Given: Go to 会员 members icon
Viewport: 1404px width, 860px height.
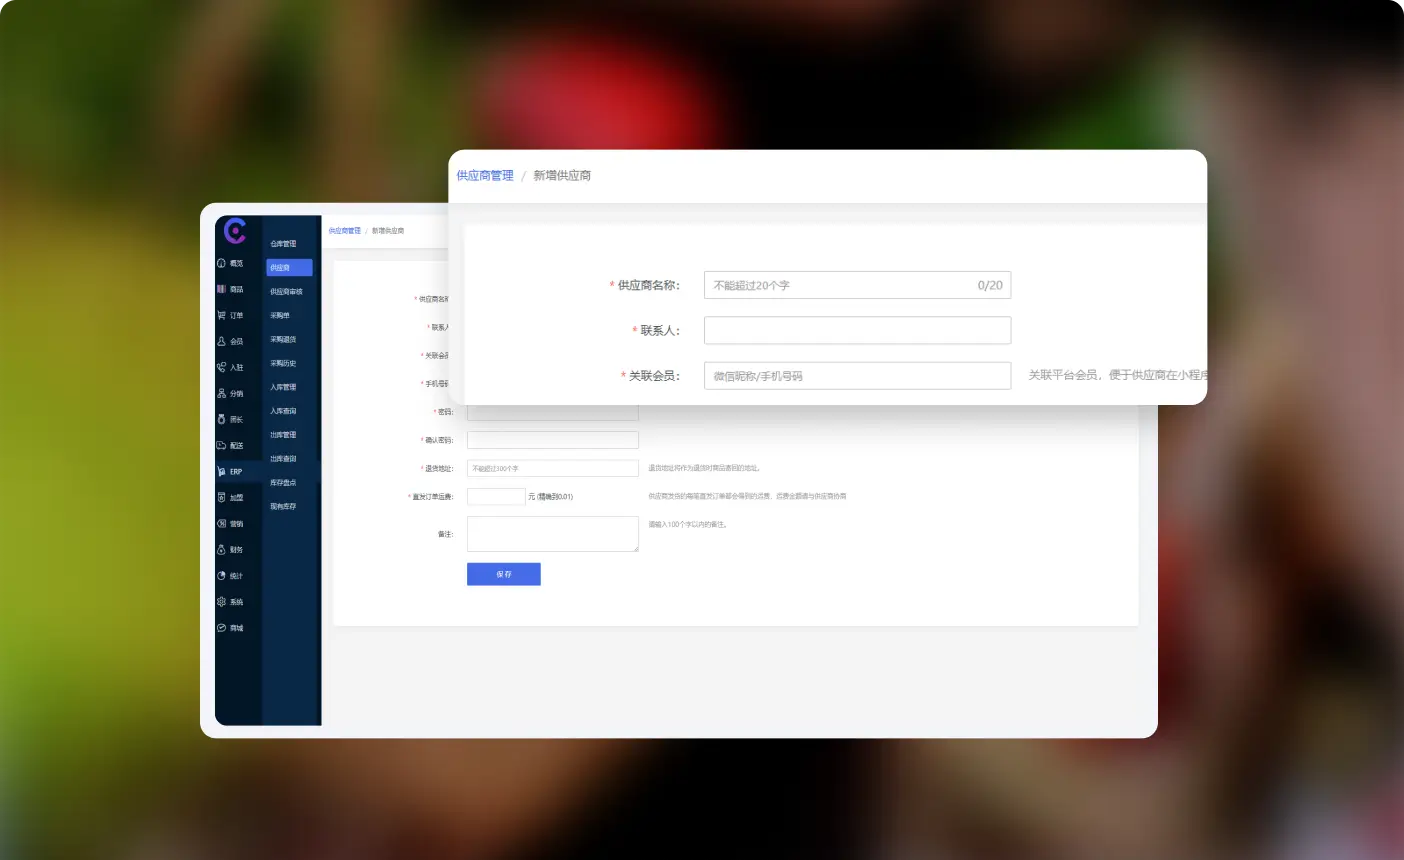Looking at the screenshot, I should point(222,341).
